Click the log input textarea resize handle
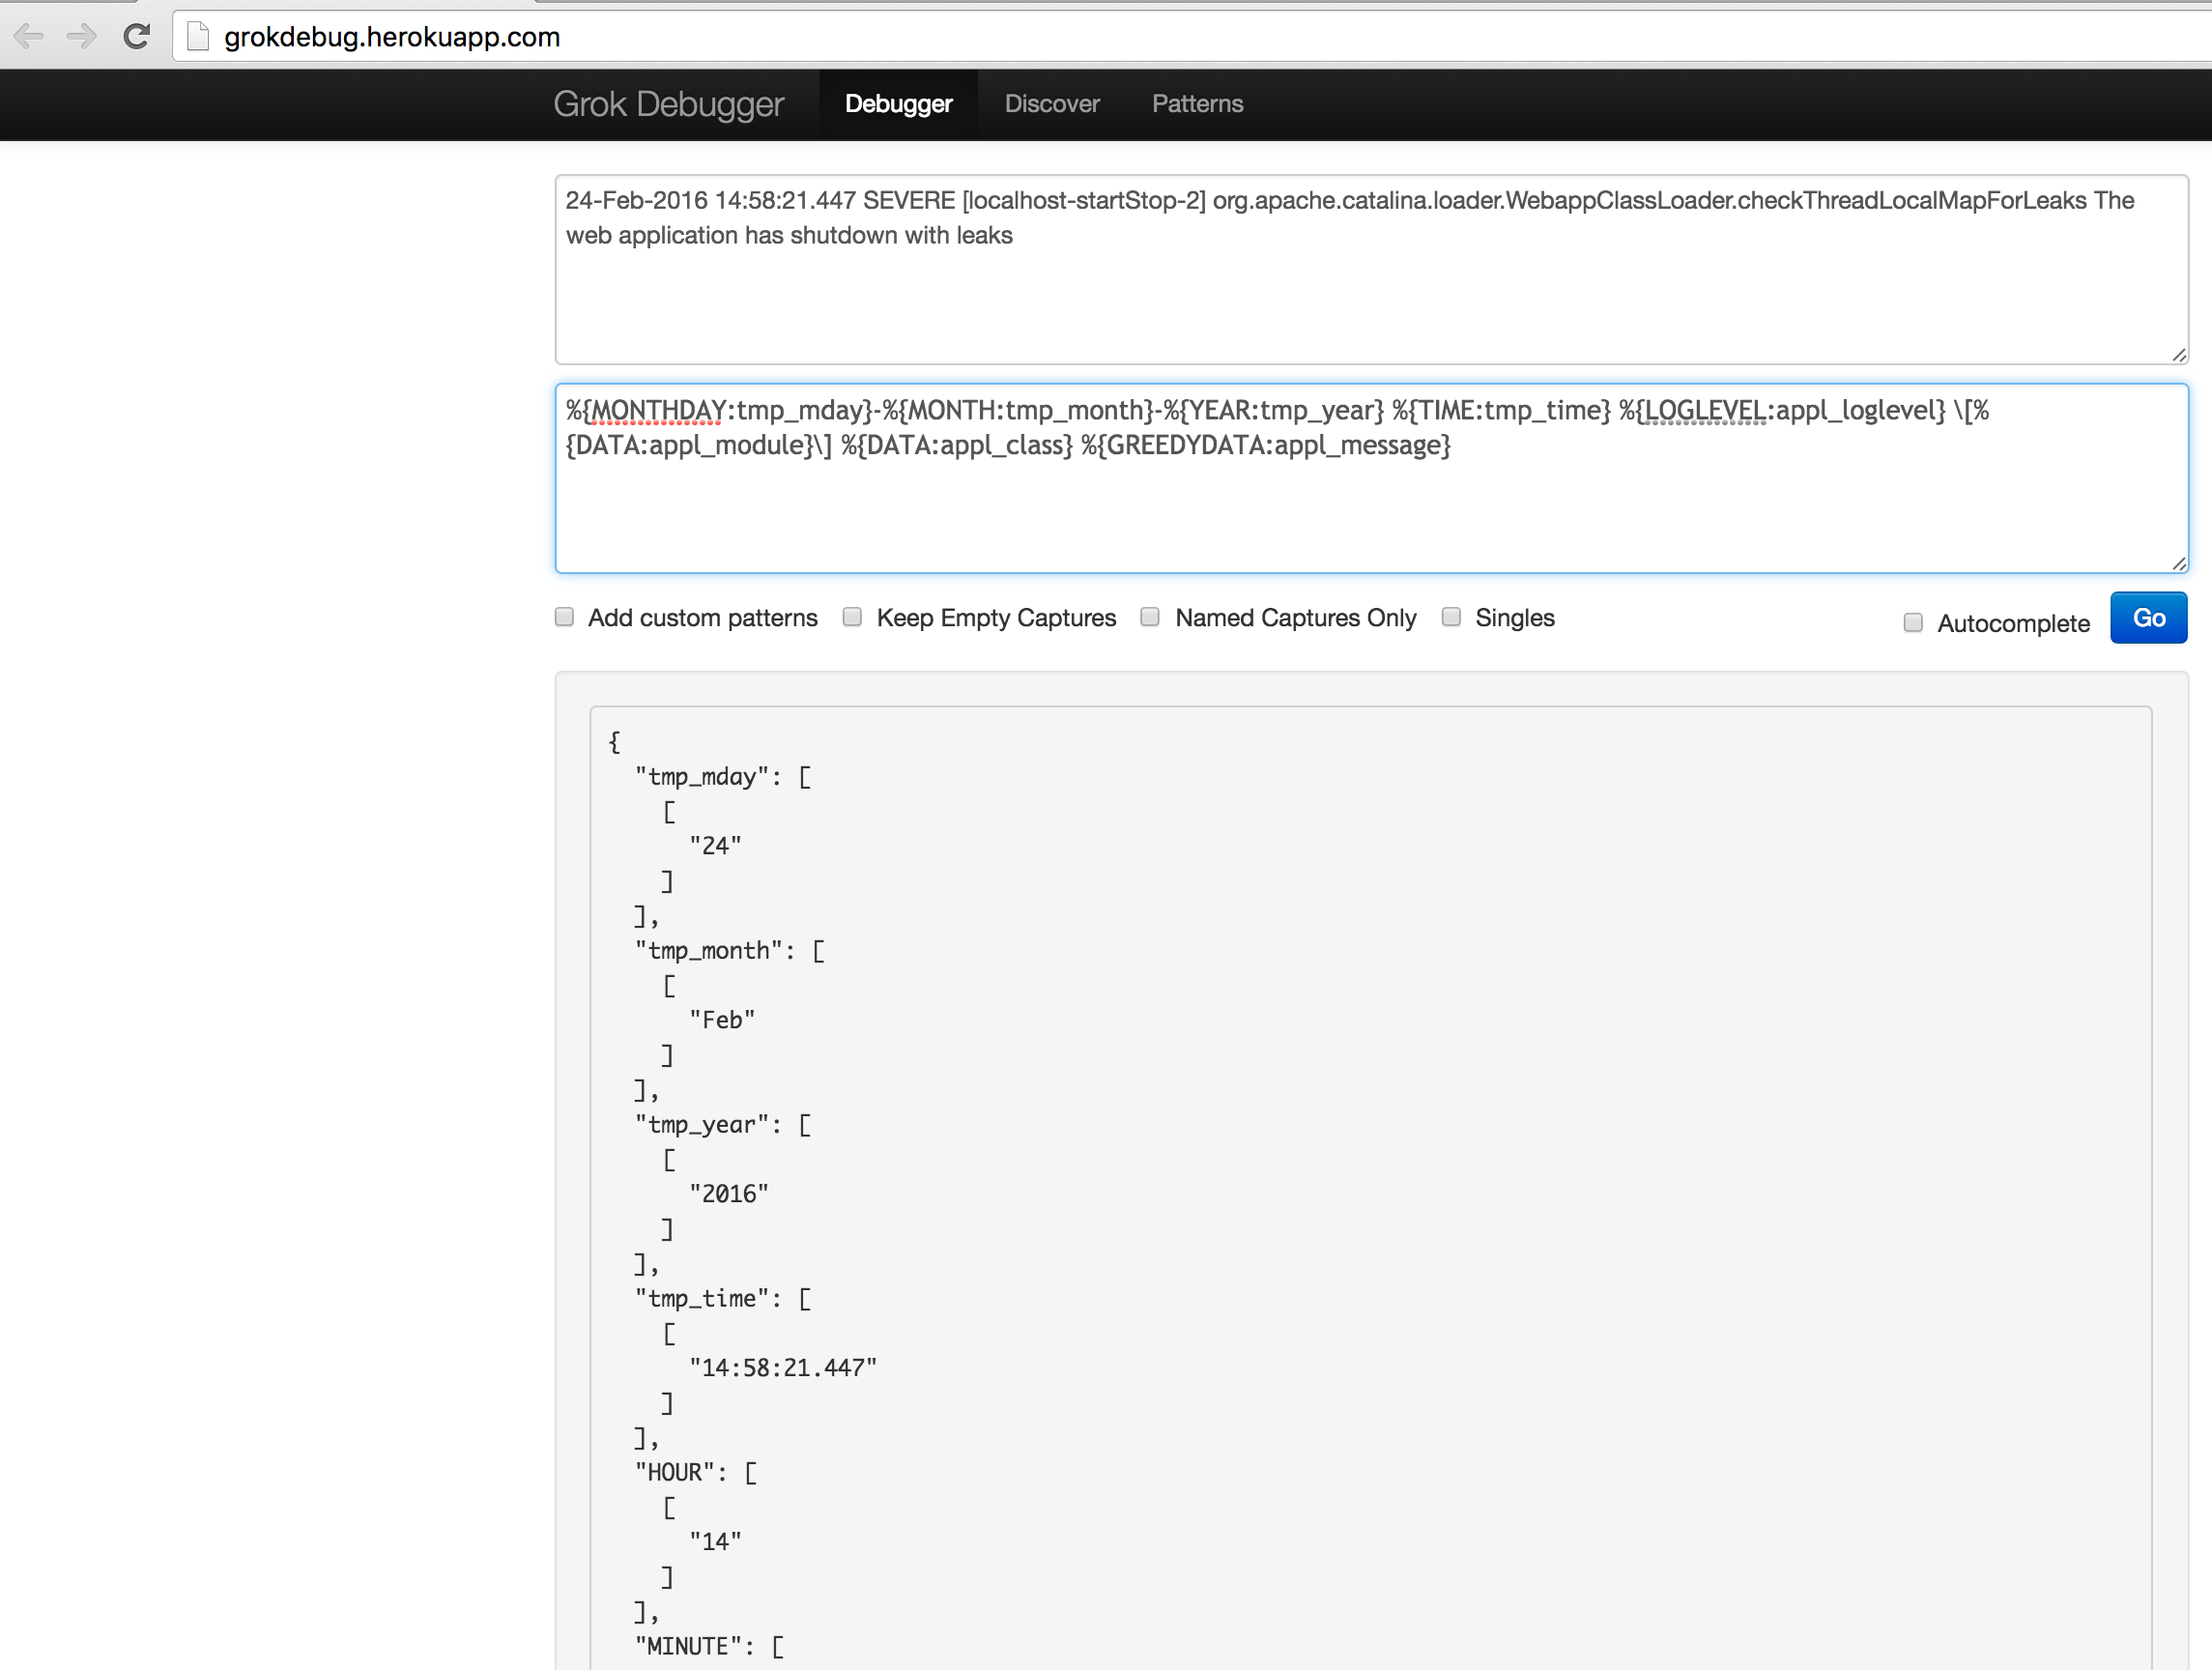2212x1670 pixels. coord(2178,355)
